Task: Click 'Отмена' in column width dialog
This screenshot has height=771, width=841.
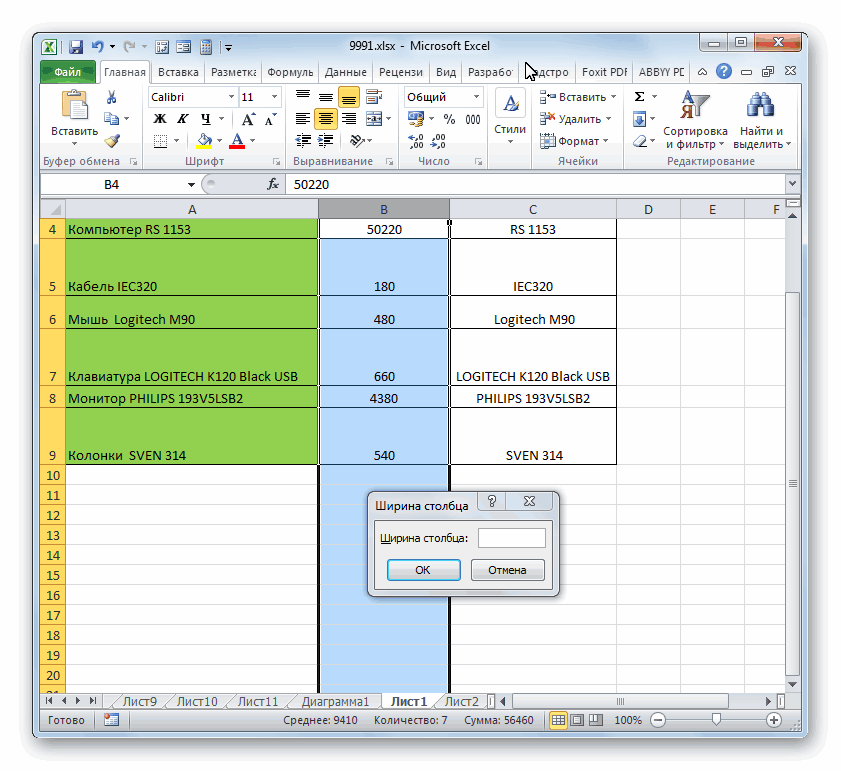Action: tap(507, 570)
